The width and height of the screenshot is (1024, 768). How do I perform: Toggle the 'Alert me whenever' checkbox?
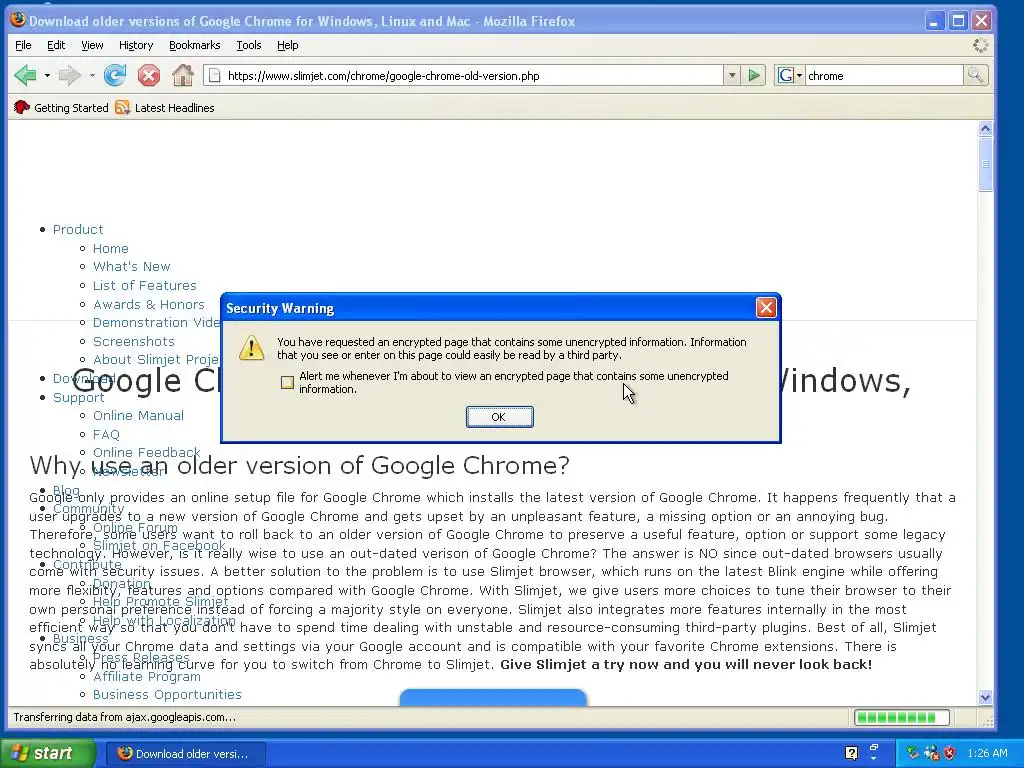click(287, 383)
